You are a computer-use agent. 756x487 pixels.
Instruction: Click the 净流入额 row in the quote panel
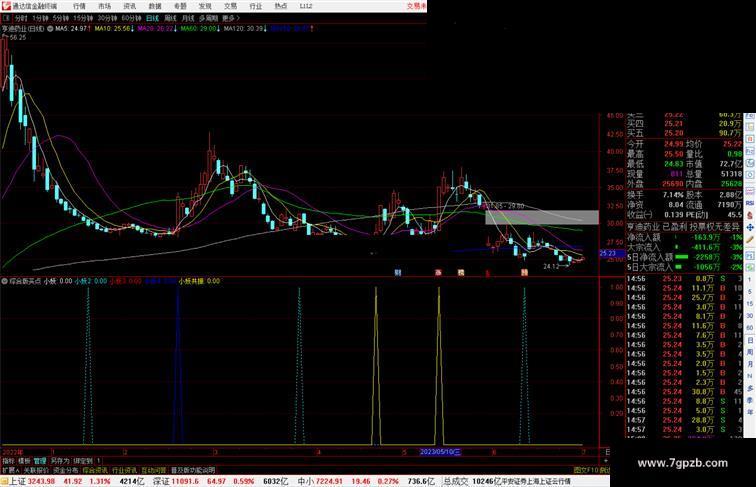coord(684,237)
